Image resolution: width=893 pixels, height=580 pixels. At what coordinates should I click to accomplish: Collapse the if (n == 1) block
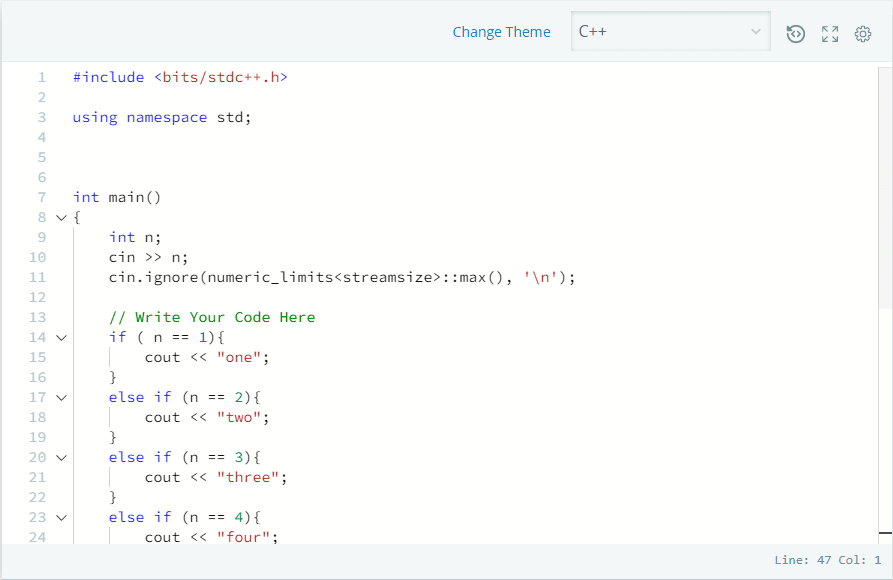coord(61,337)
